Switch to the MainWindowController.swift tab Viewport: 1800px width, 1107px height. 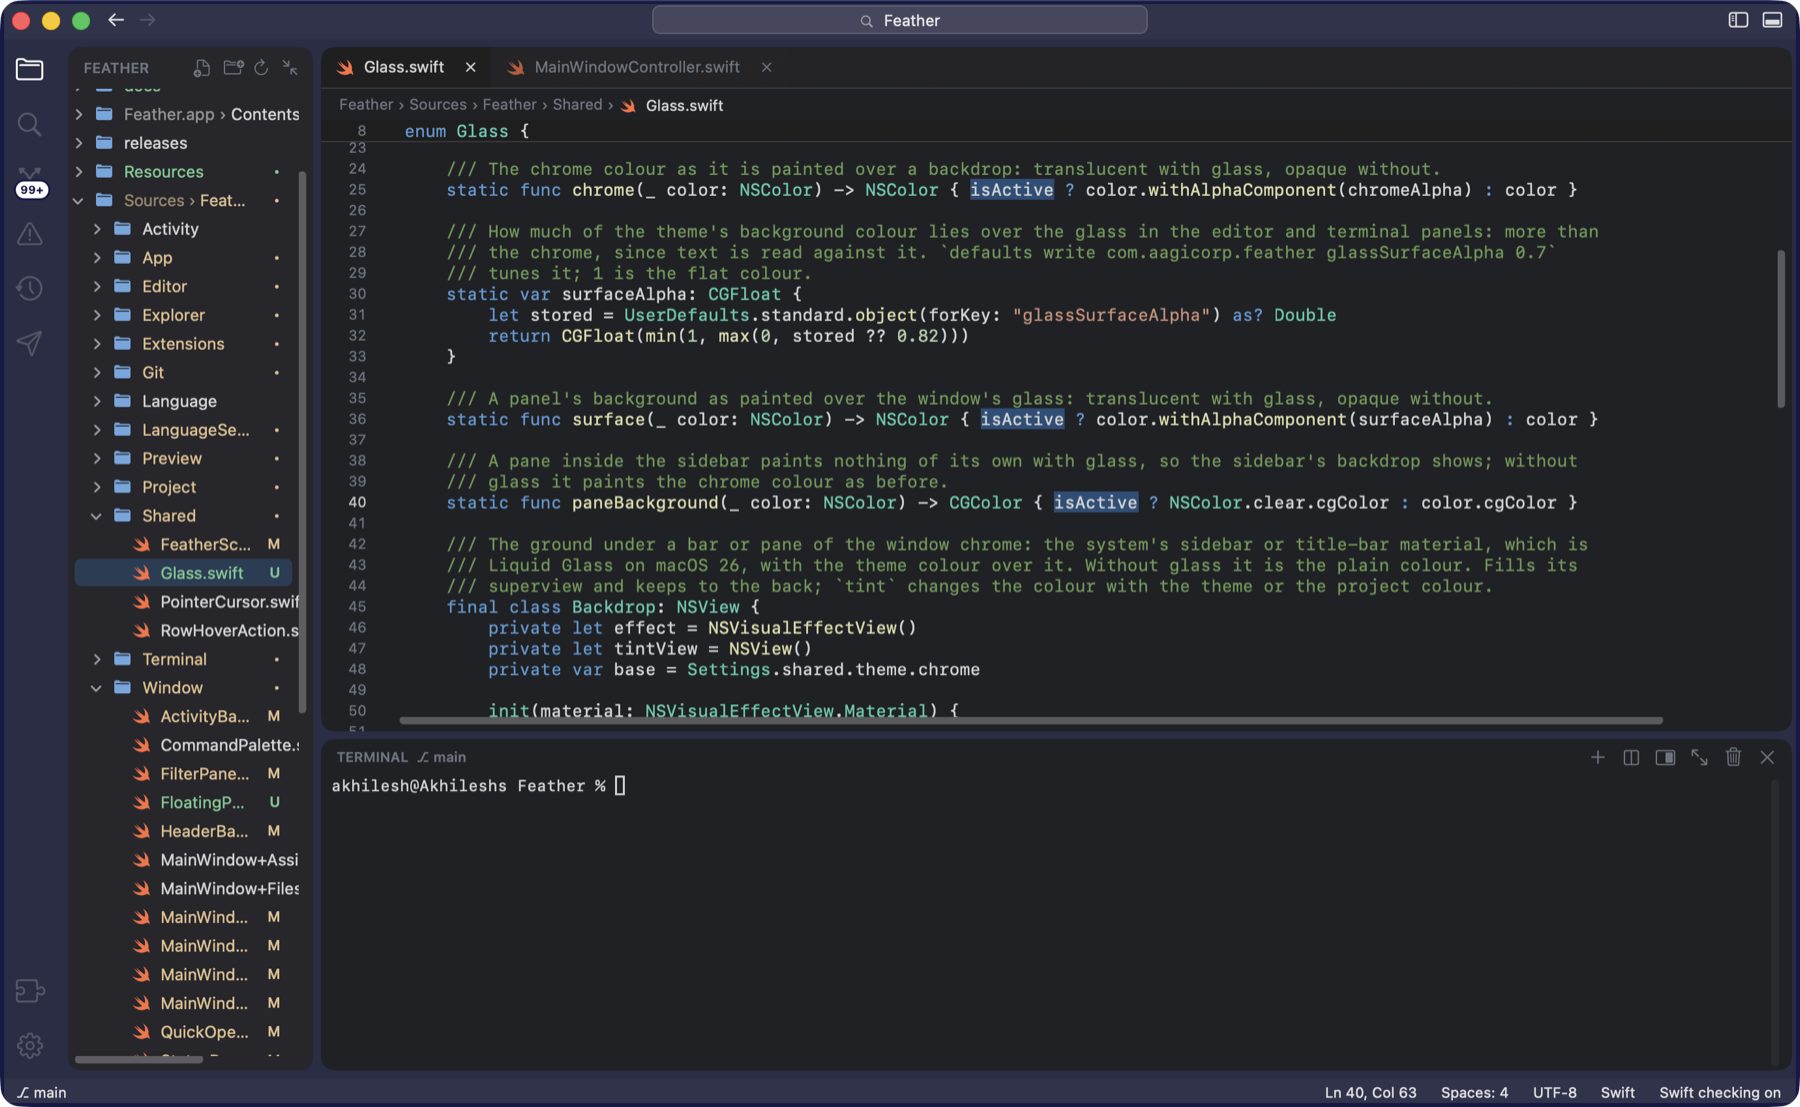tap(637, 67)
